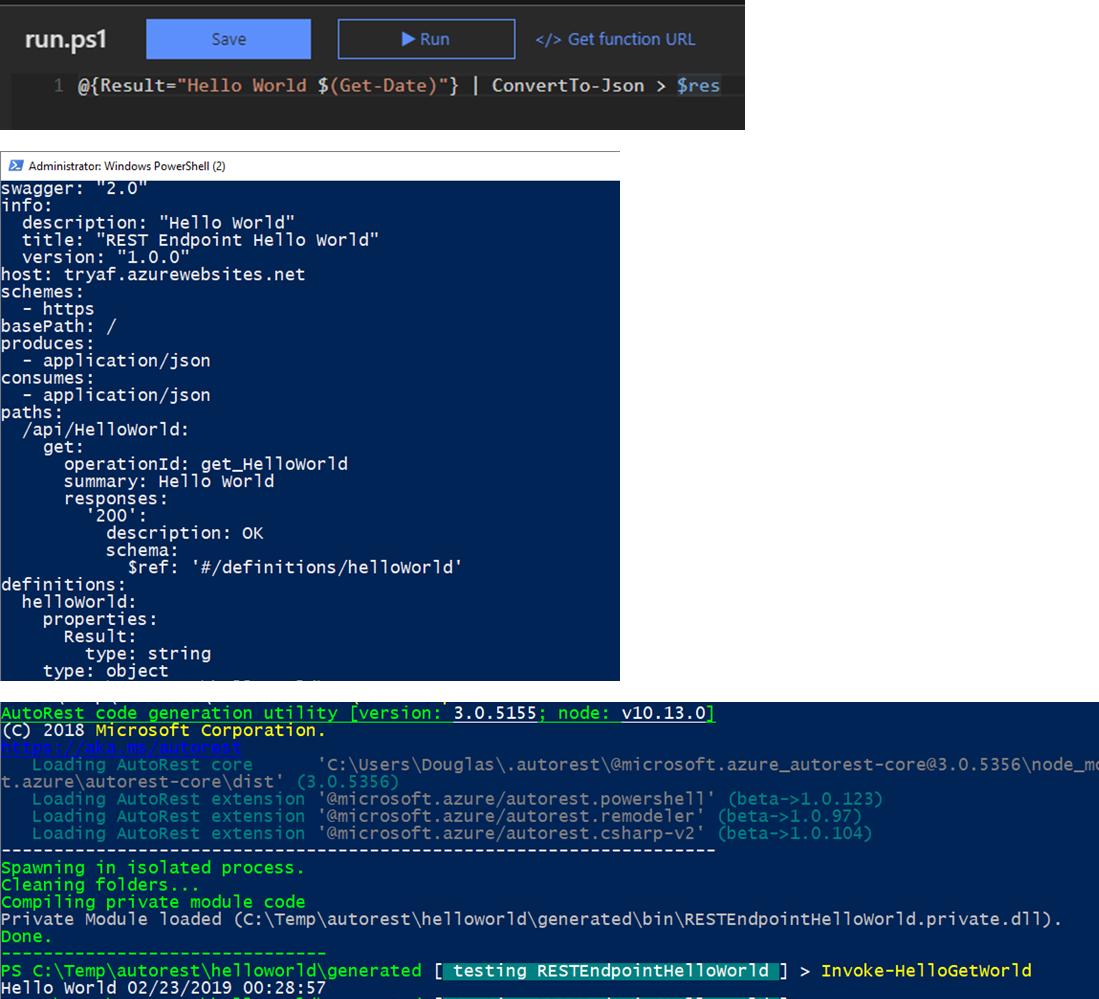Click line number 1 in the editor gutter
1099x999 pixels.
pos(58,86)
